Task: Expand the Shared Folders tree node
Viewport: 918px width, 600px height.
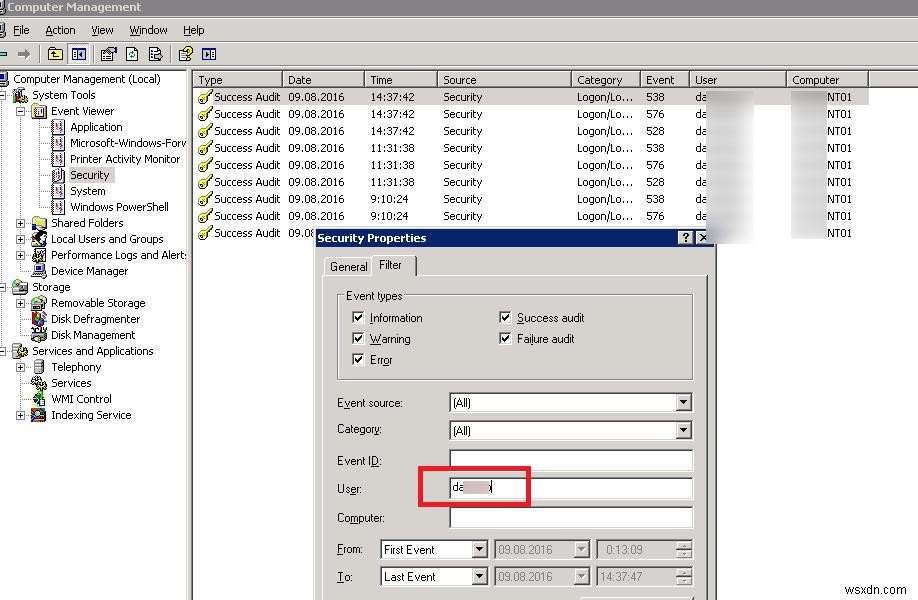Action: tap(21, 222)
